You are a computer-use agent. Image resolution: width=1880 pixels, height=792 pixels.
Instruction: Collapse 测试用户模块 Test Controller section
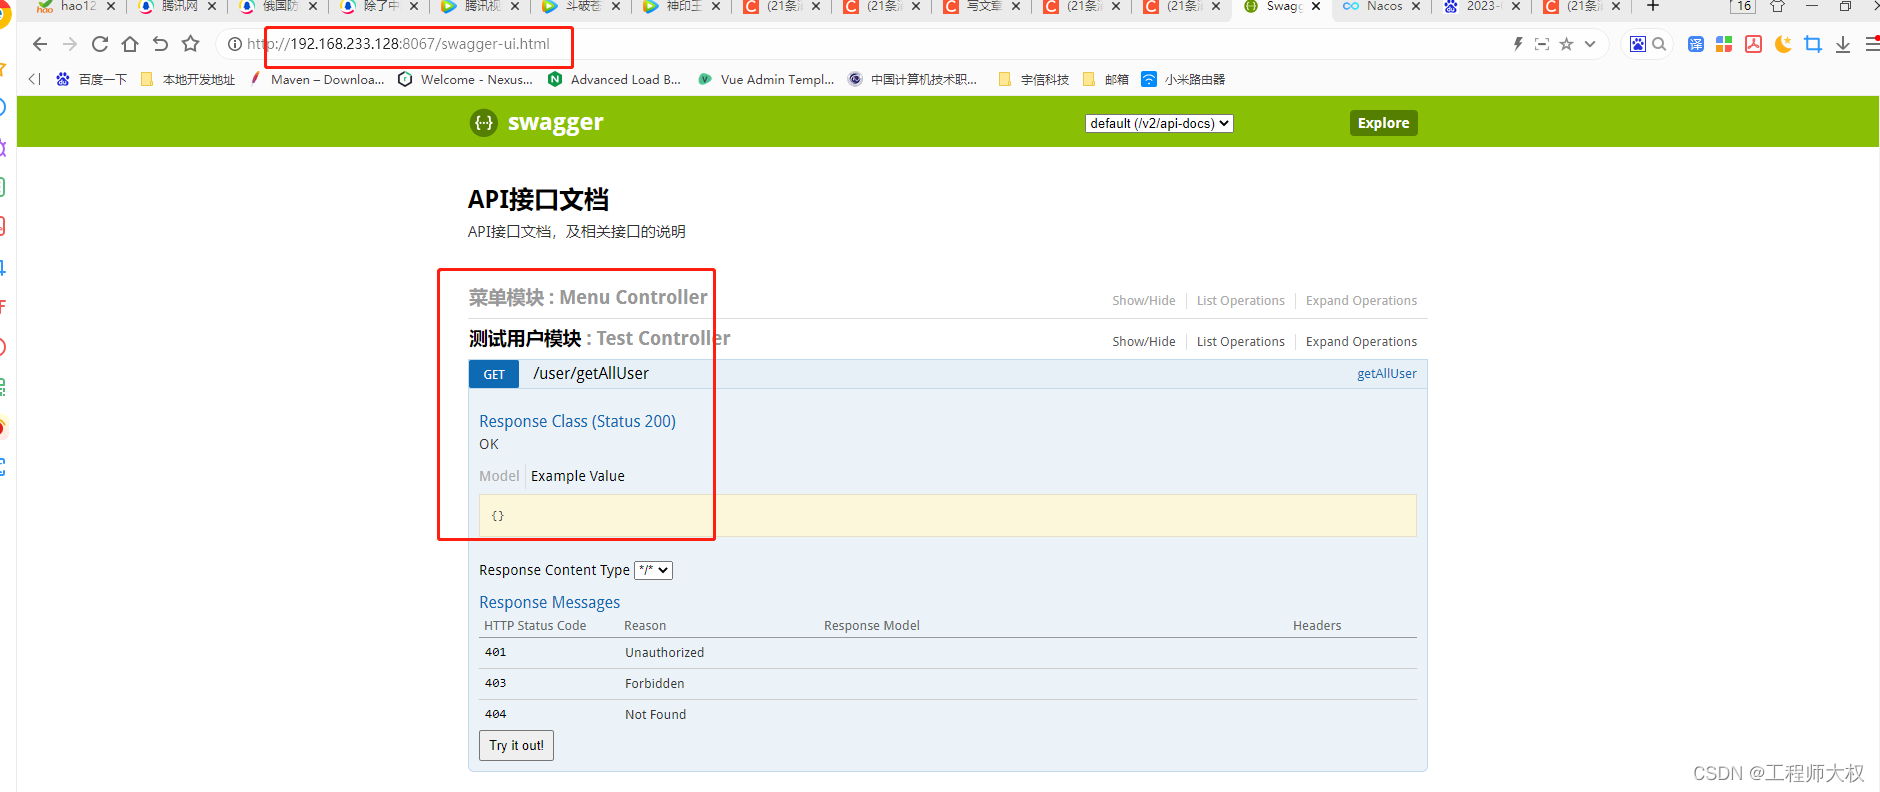pyautogui.click(x=600, y=338)
